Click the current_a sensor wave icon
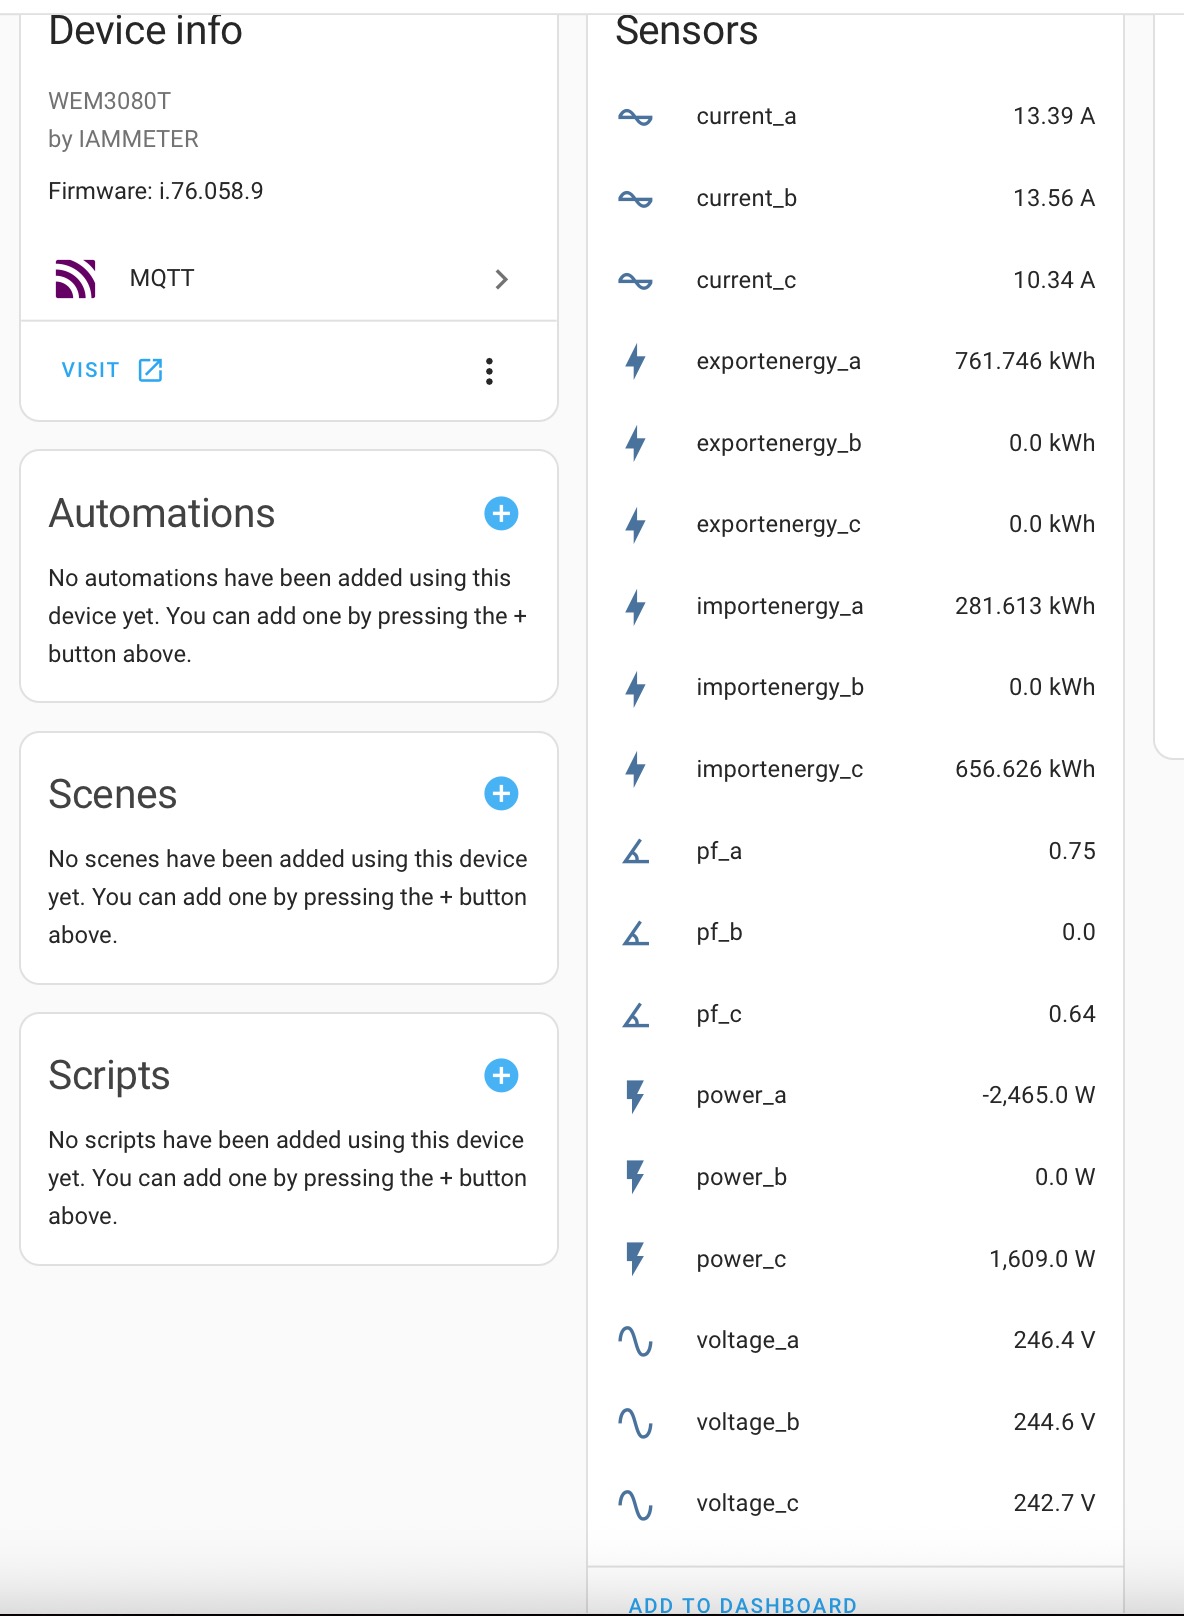Screen dimensions: 1184x1616 [x=635, y=117]
